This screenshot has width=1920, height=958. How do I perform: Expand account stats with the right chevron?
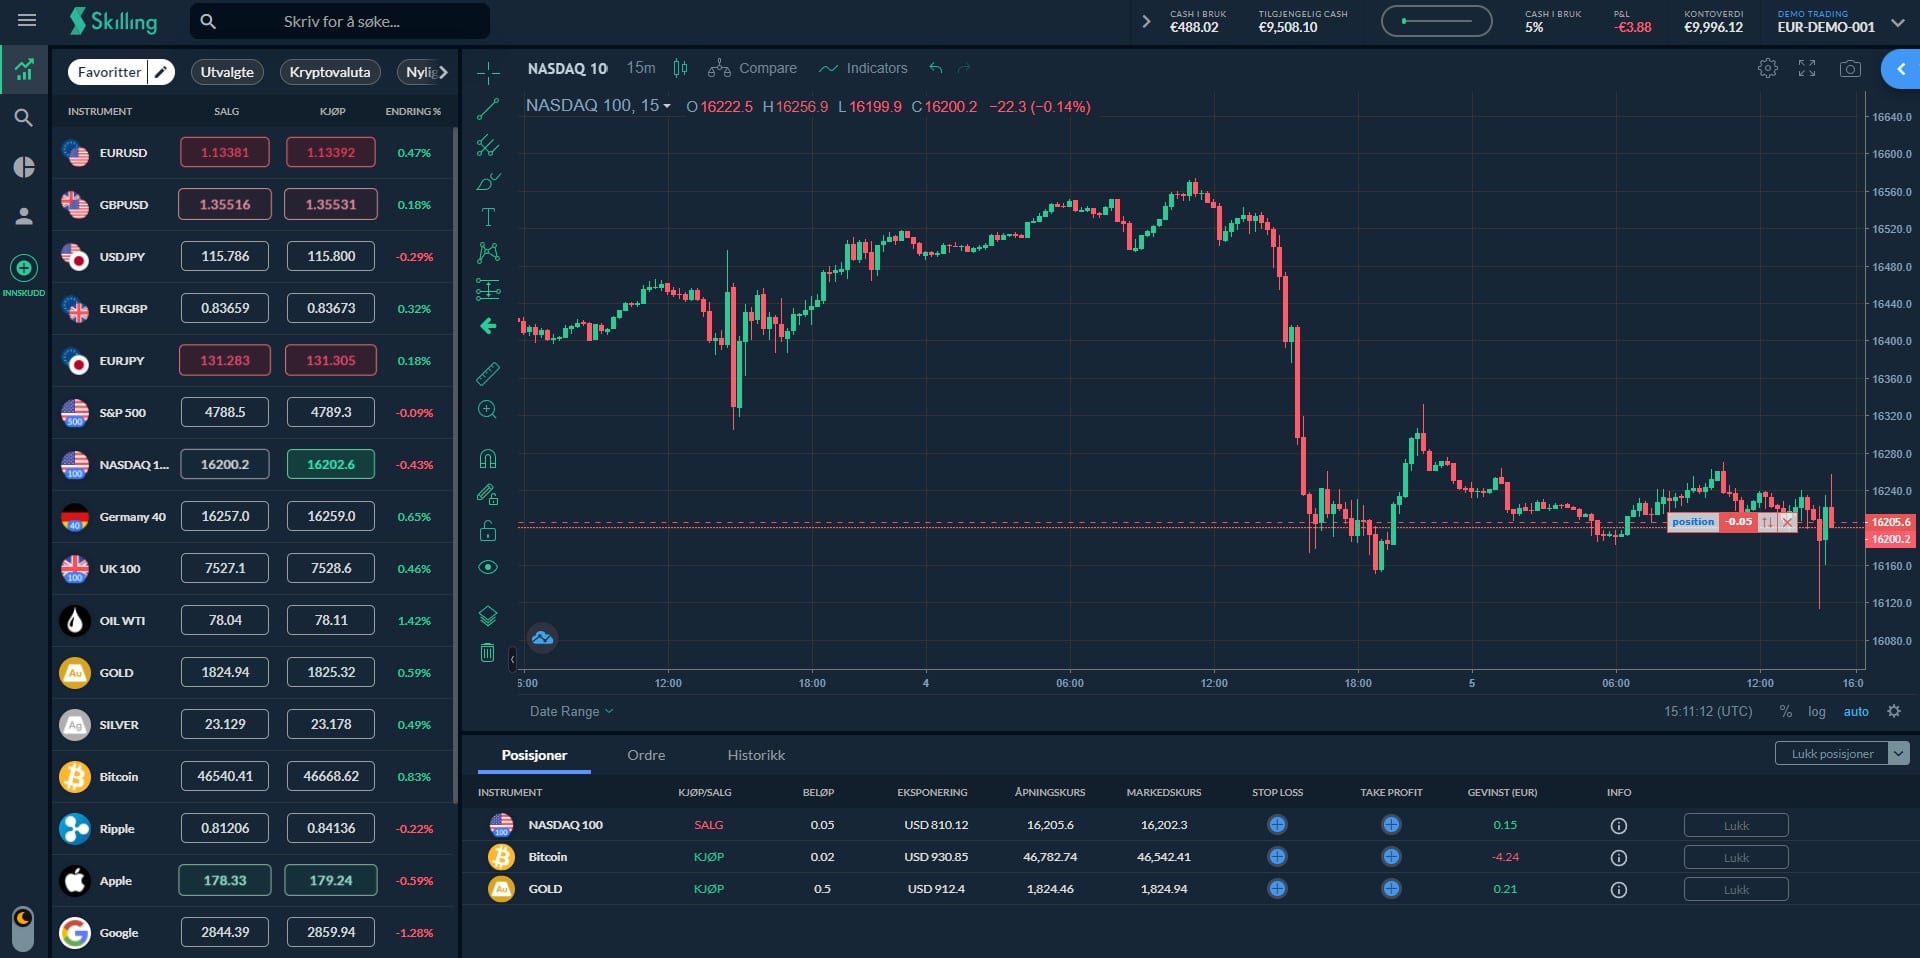(1146, 21)
